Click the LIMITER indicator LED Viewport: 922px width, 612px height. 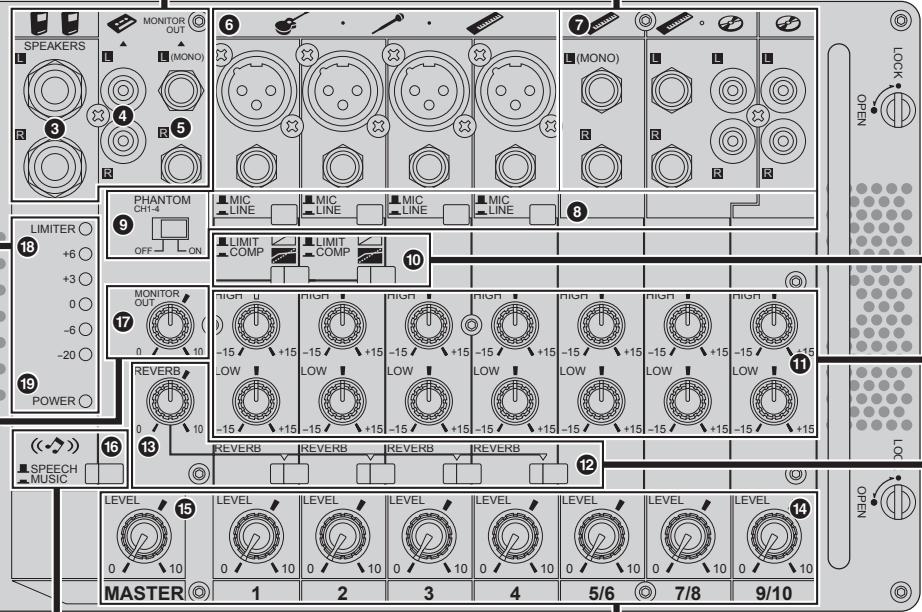(x=86, y=229)
